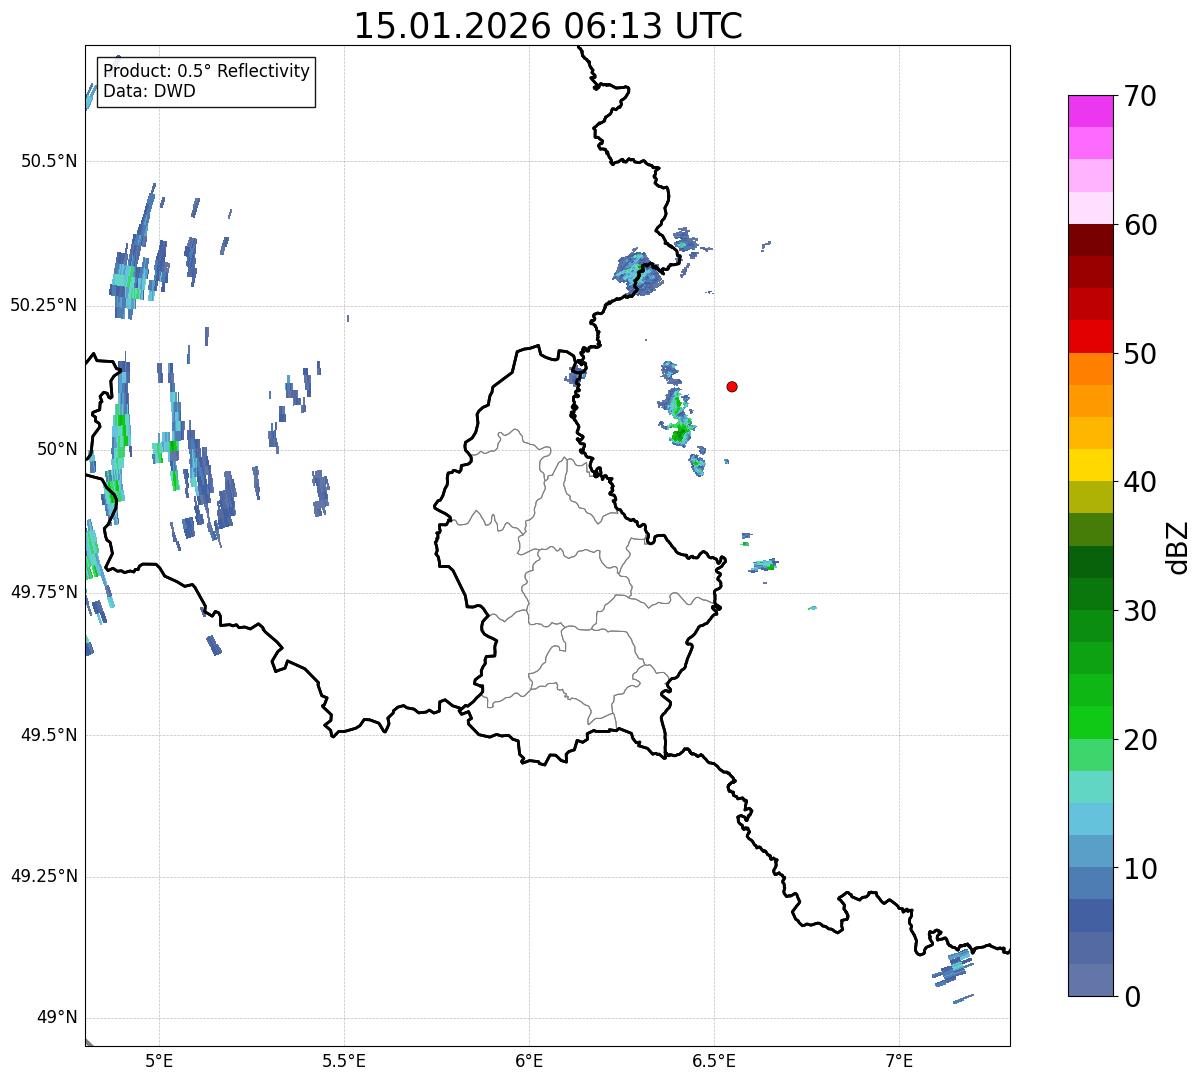1202x1081 pixels.
Task: Click the colorbar tick label 30
Action: [x=1140, y=611]
